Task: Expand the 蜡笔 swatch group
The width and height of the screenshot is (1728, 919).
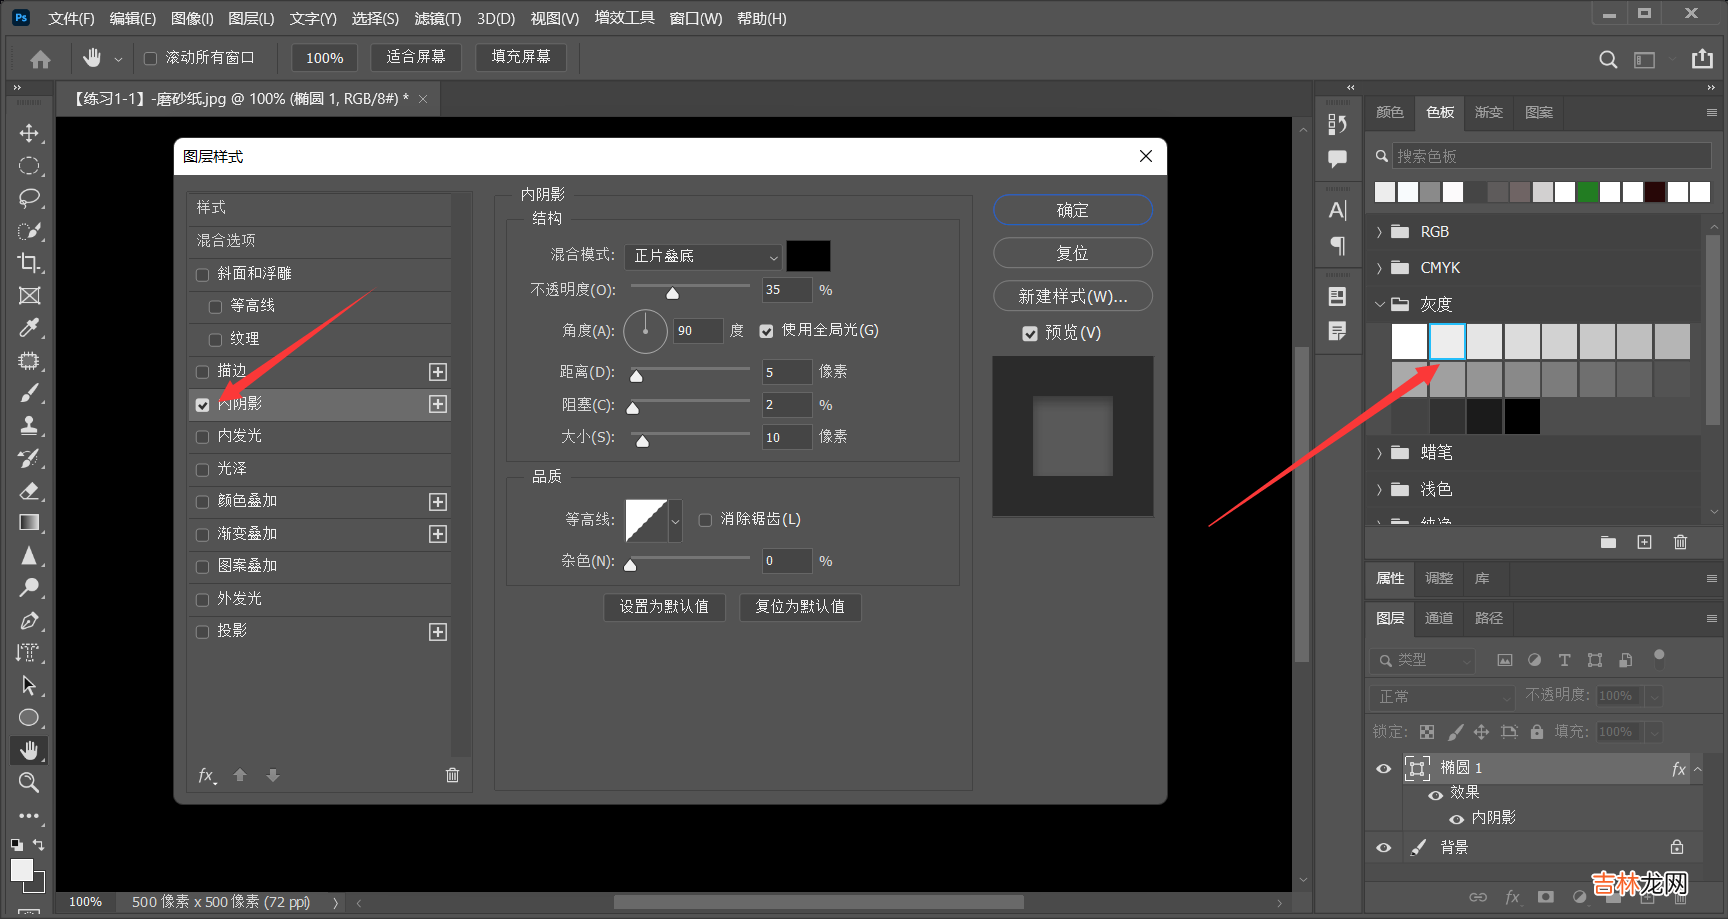Action: 1379,453
